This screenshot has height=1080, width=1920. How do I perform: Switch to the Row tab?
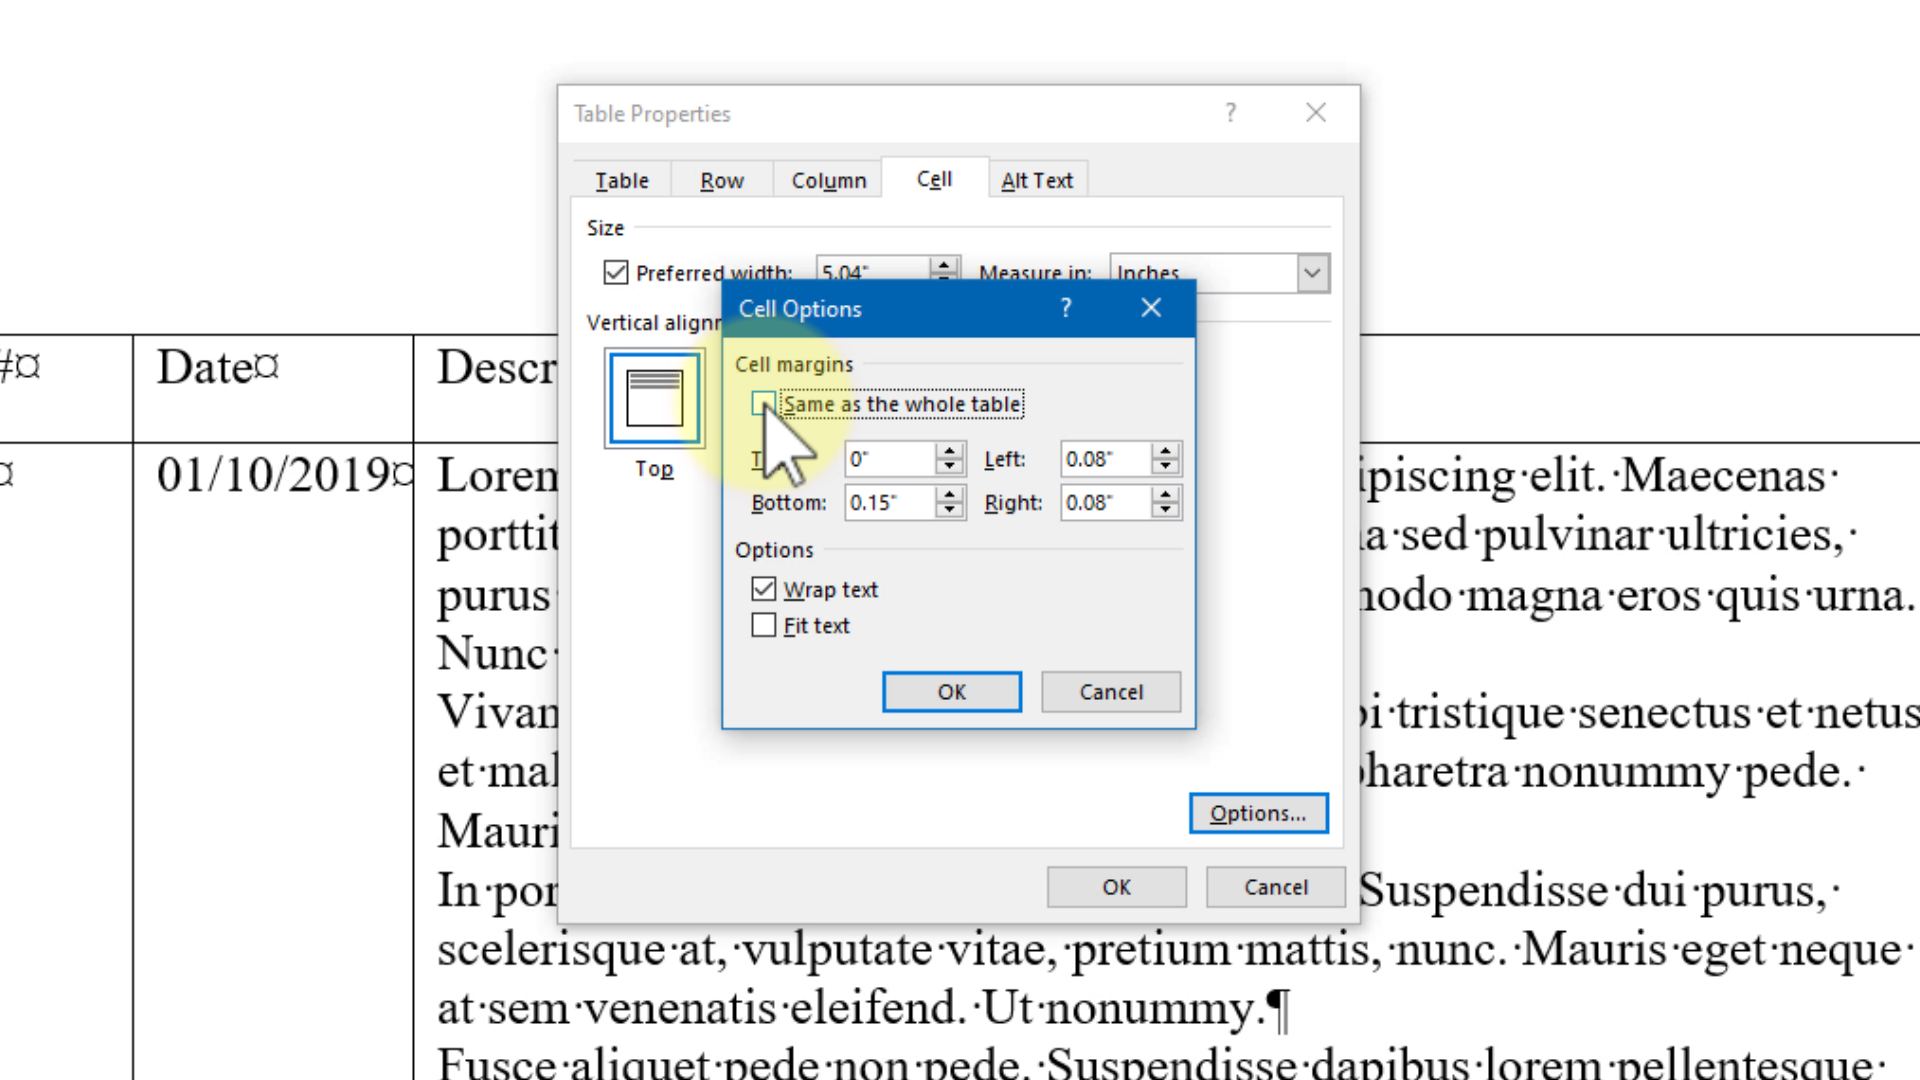pos(721,180)
